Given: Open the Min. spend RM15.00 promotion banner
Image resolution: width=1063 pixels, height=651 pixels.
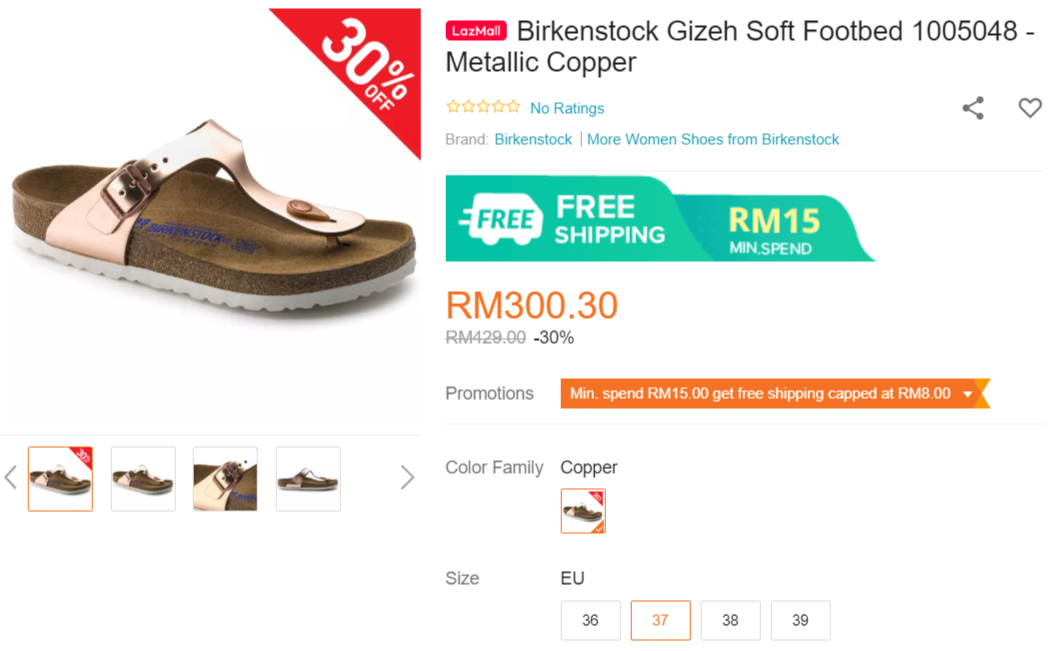Looking at the screenshot, I should (760, 394).
